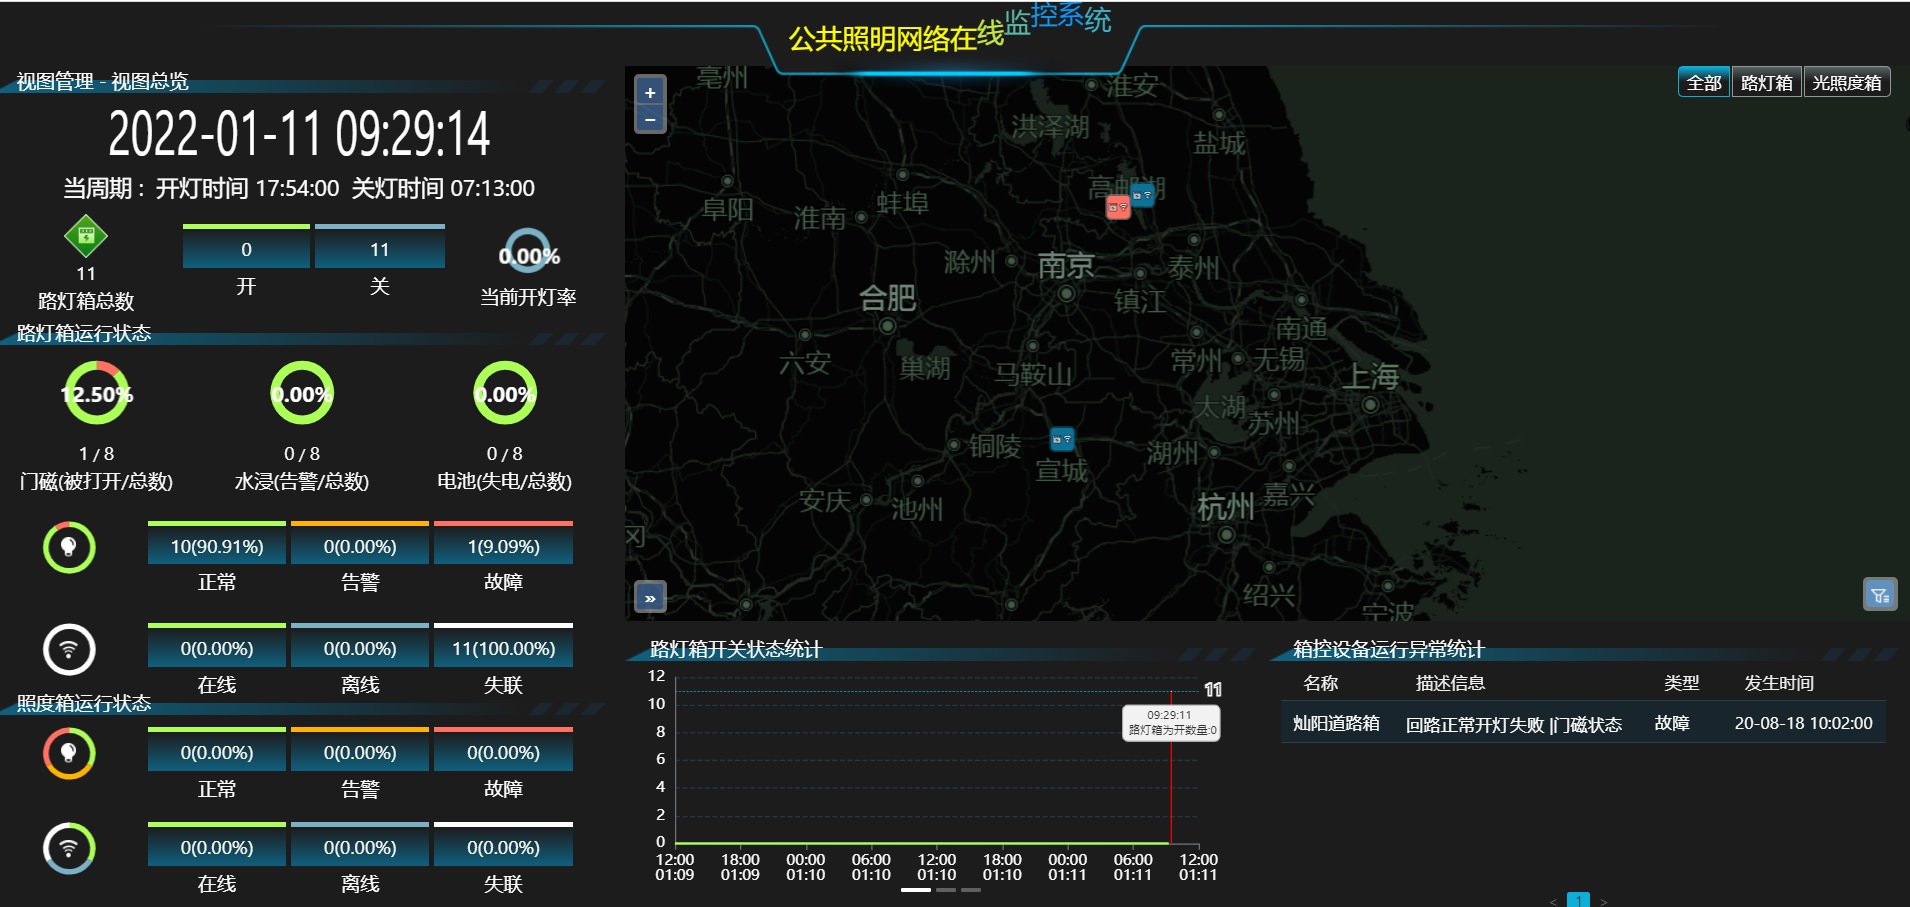This screenshot has width=1910, height=907.
Task: Click the blue device marker near 宣城
Action: pos(1061,439)
